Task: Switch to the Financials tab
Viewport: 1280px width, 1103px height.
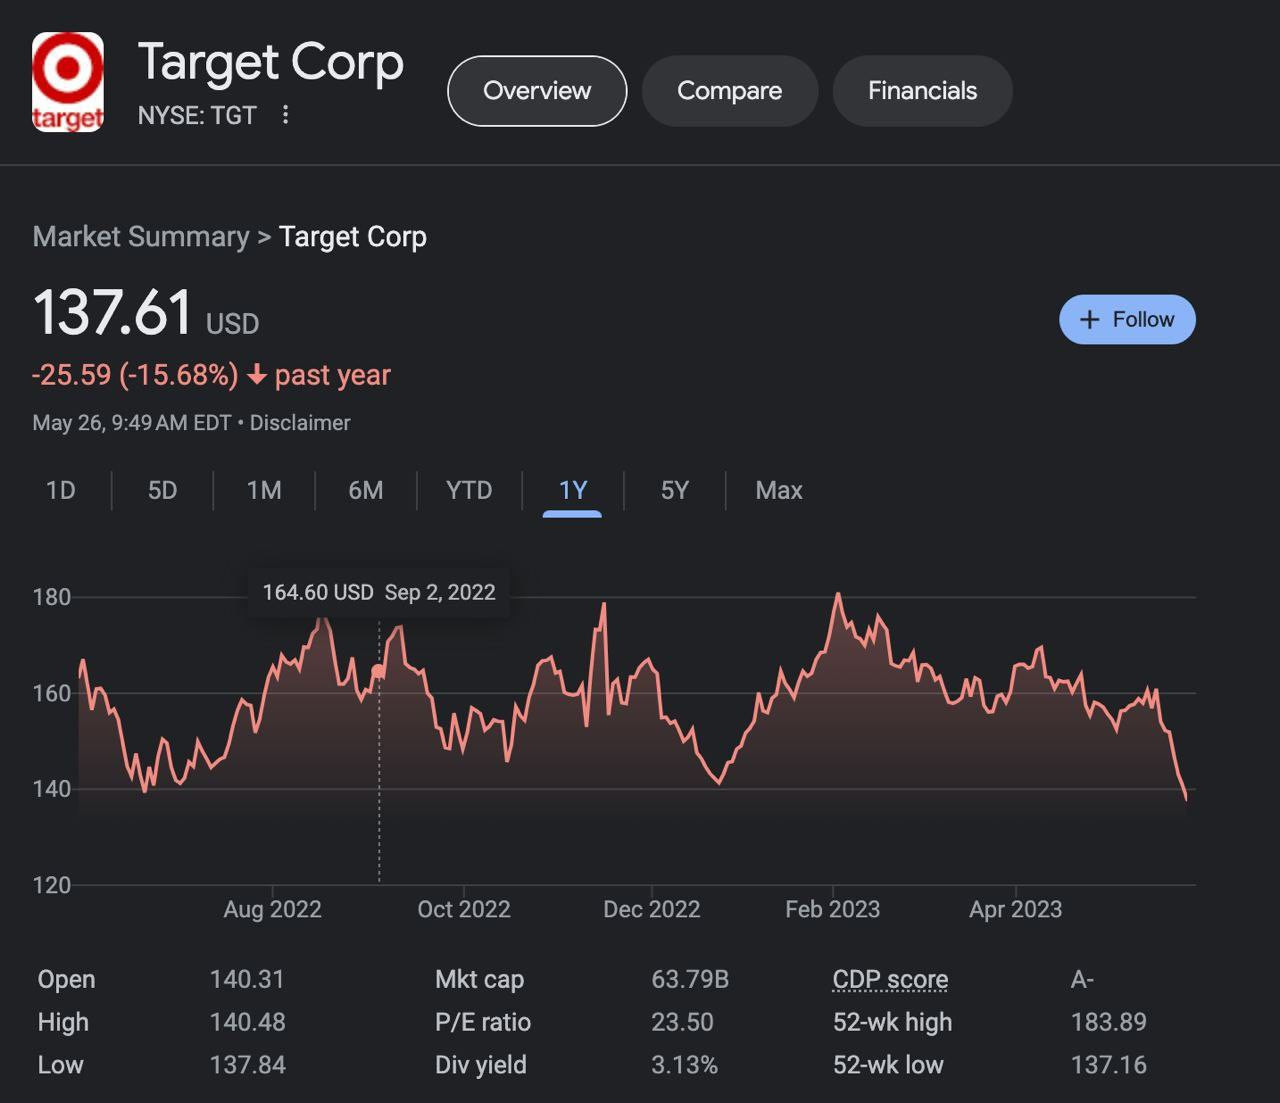Action: tap(922, 91)
